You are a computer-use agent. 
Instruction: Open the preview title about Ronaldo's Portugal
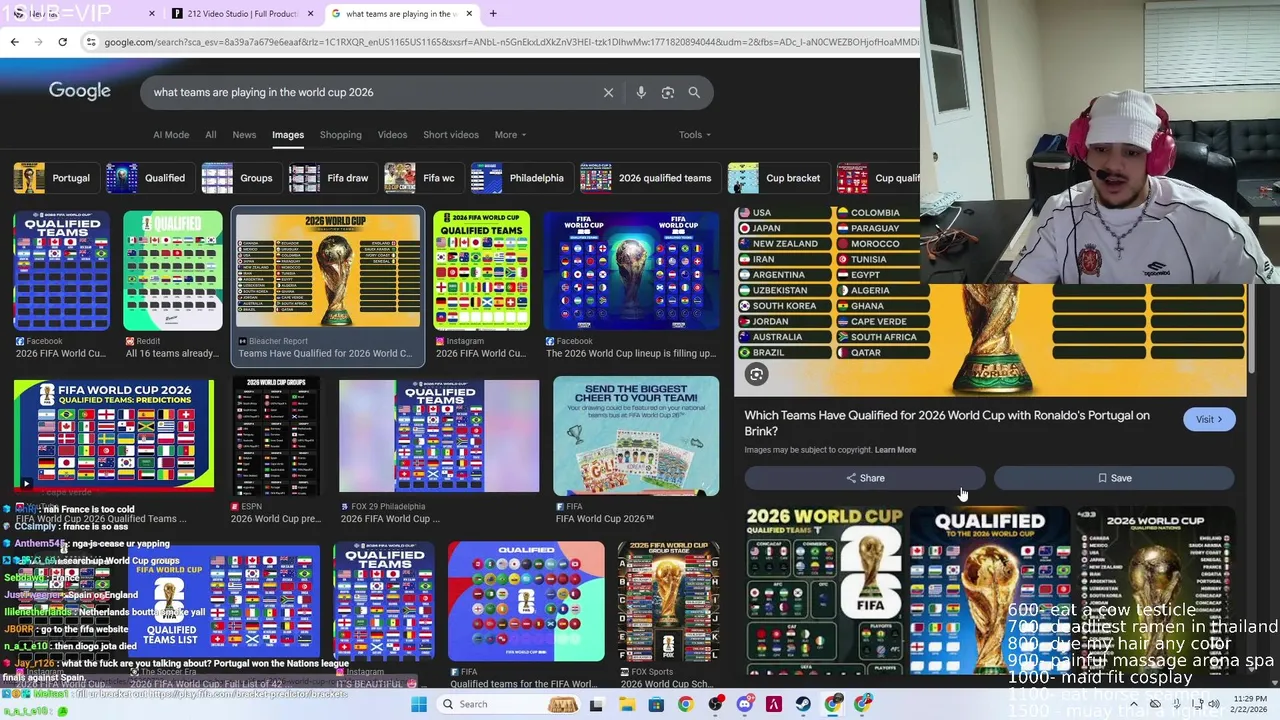point(947,423)
